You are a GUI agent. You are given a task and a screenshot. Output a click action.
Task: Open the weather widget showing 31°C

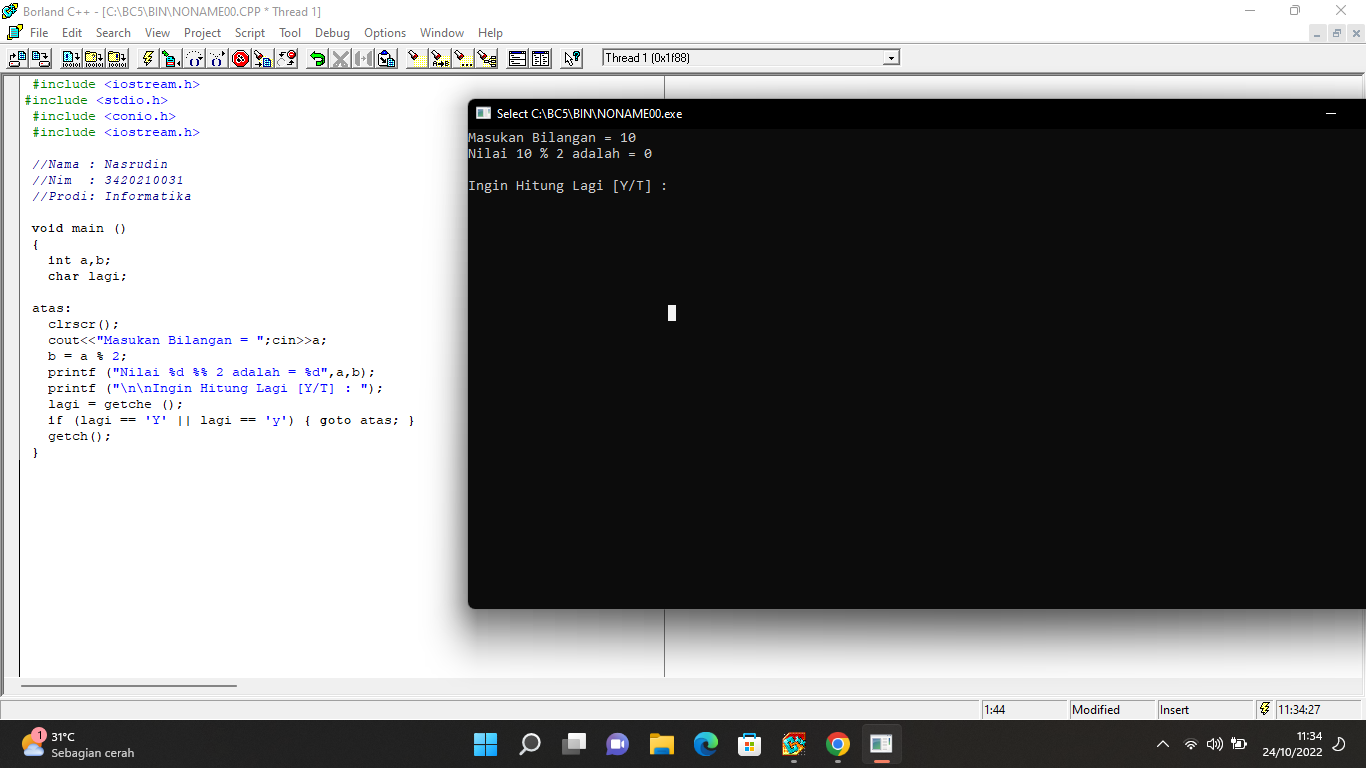tap(78, 744)
